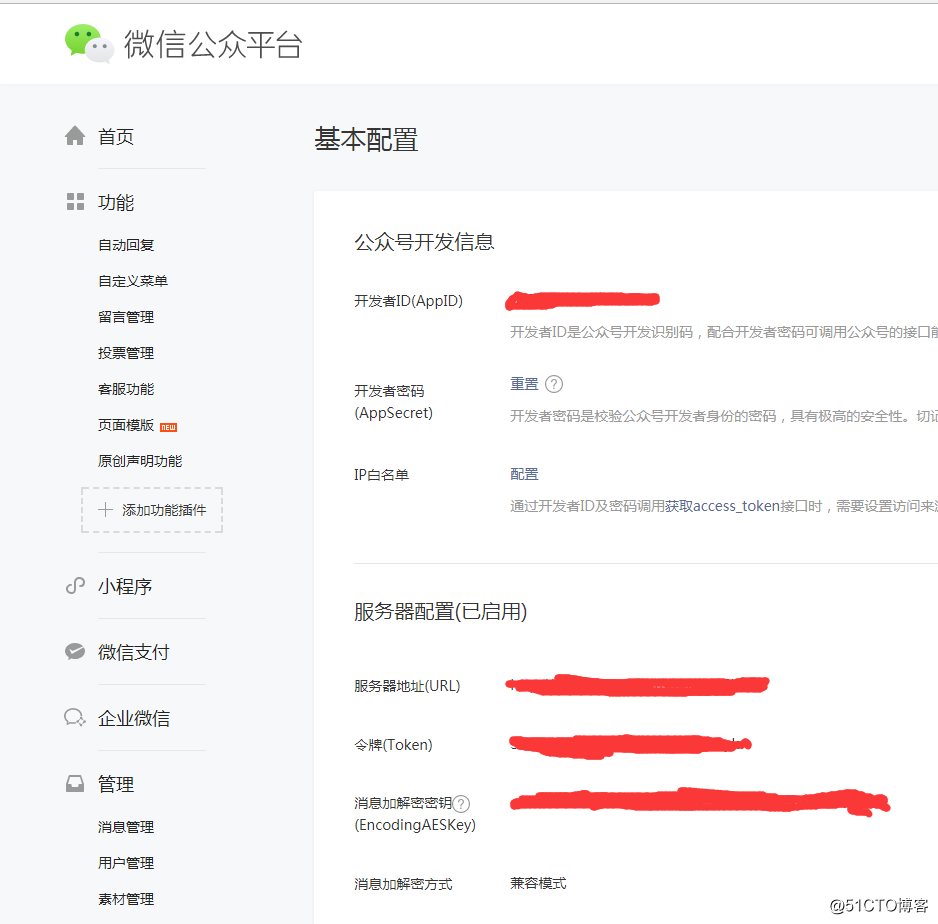Open 消息管理 page
This screenshot has width=938, height=924.
126,827
